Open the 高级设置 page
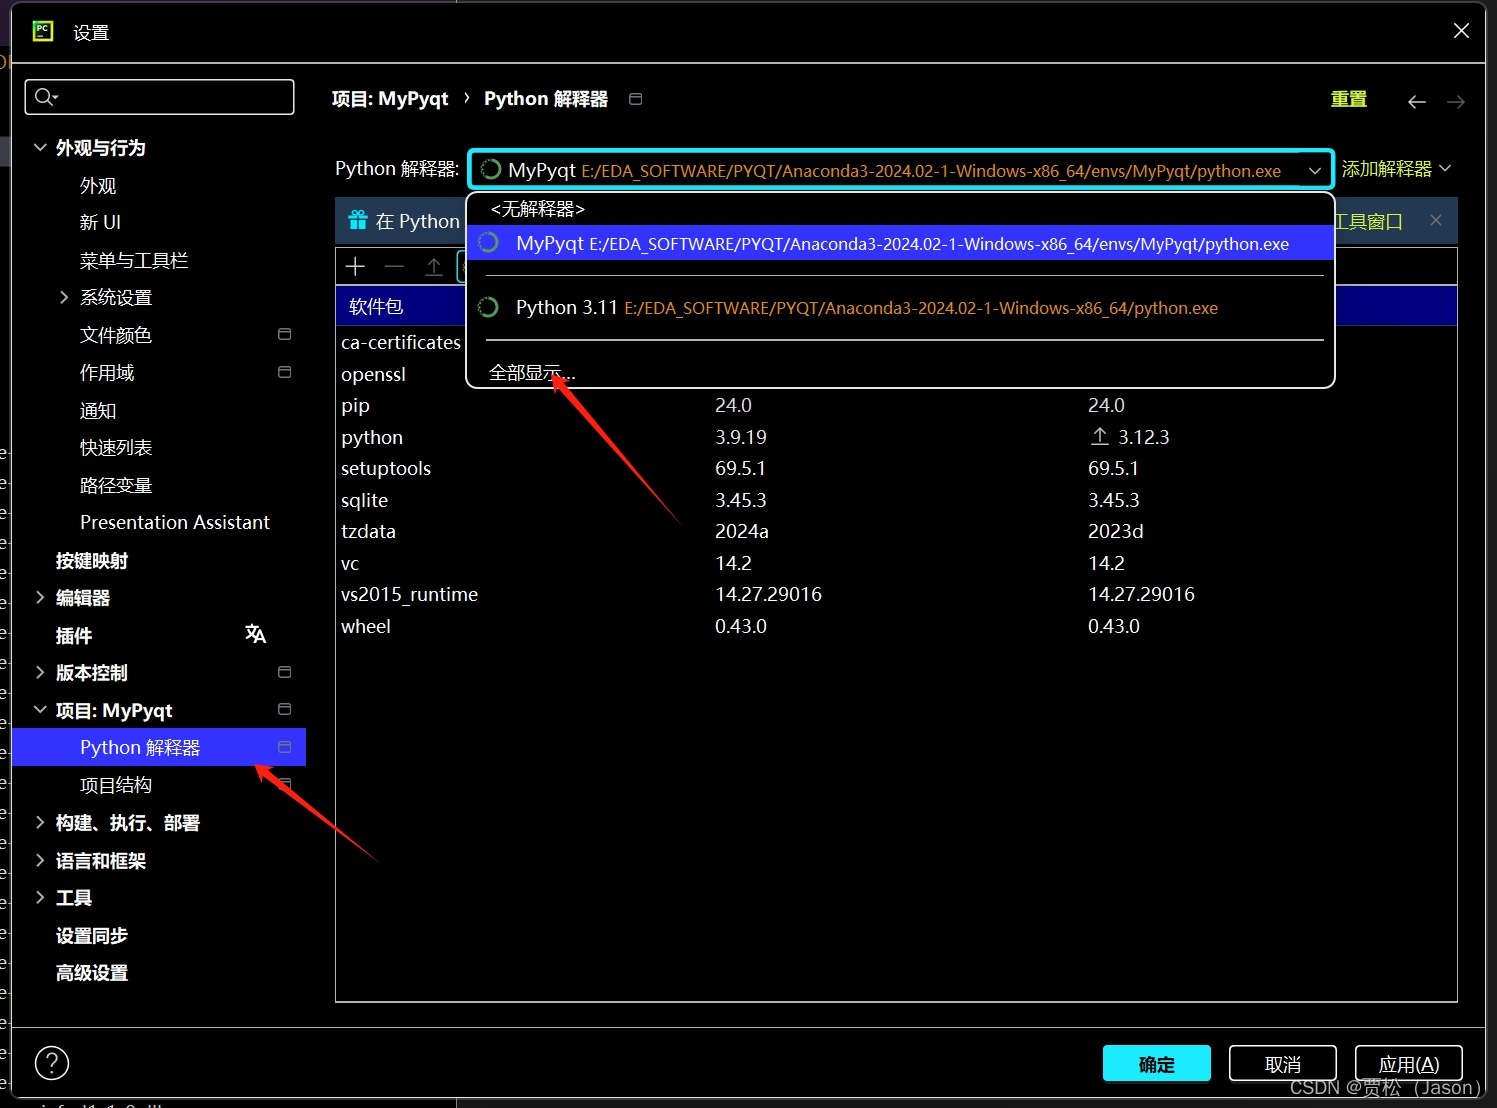This screenshot has width=1497, height=1108. (92, 972)
